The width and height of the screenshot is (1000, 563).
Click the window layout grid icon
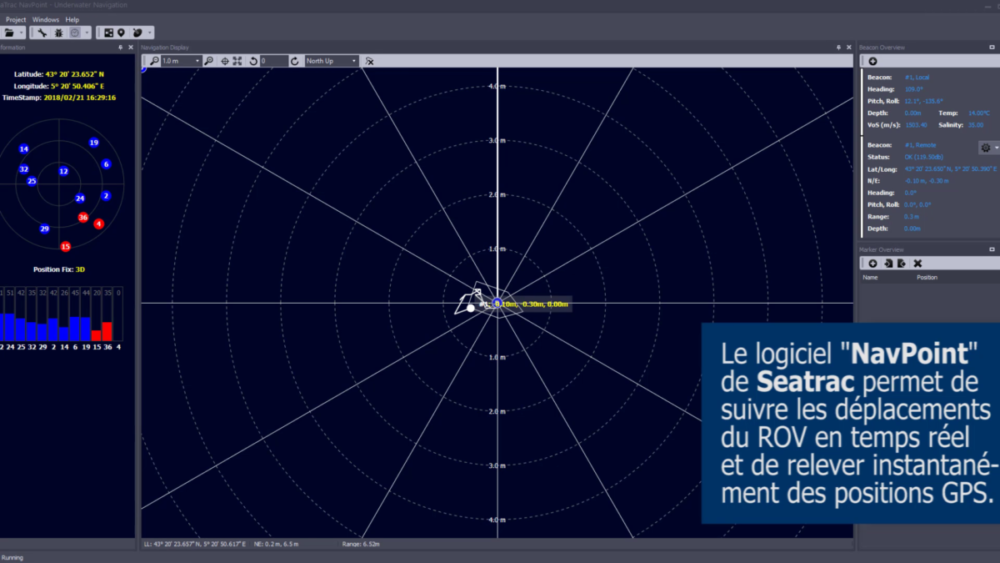pos(108,33)
